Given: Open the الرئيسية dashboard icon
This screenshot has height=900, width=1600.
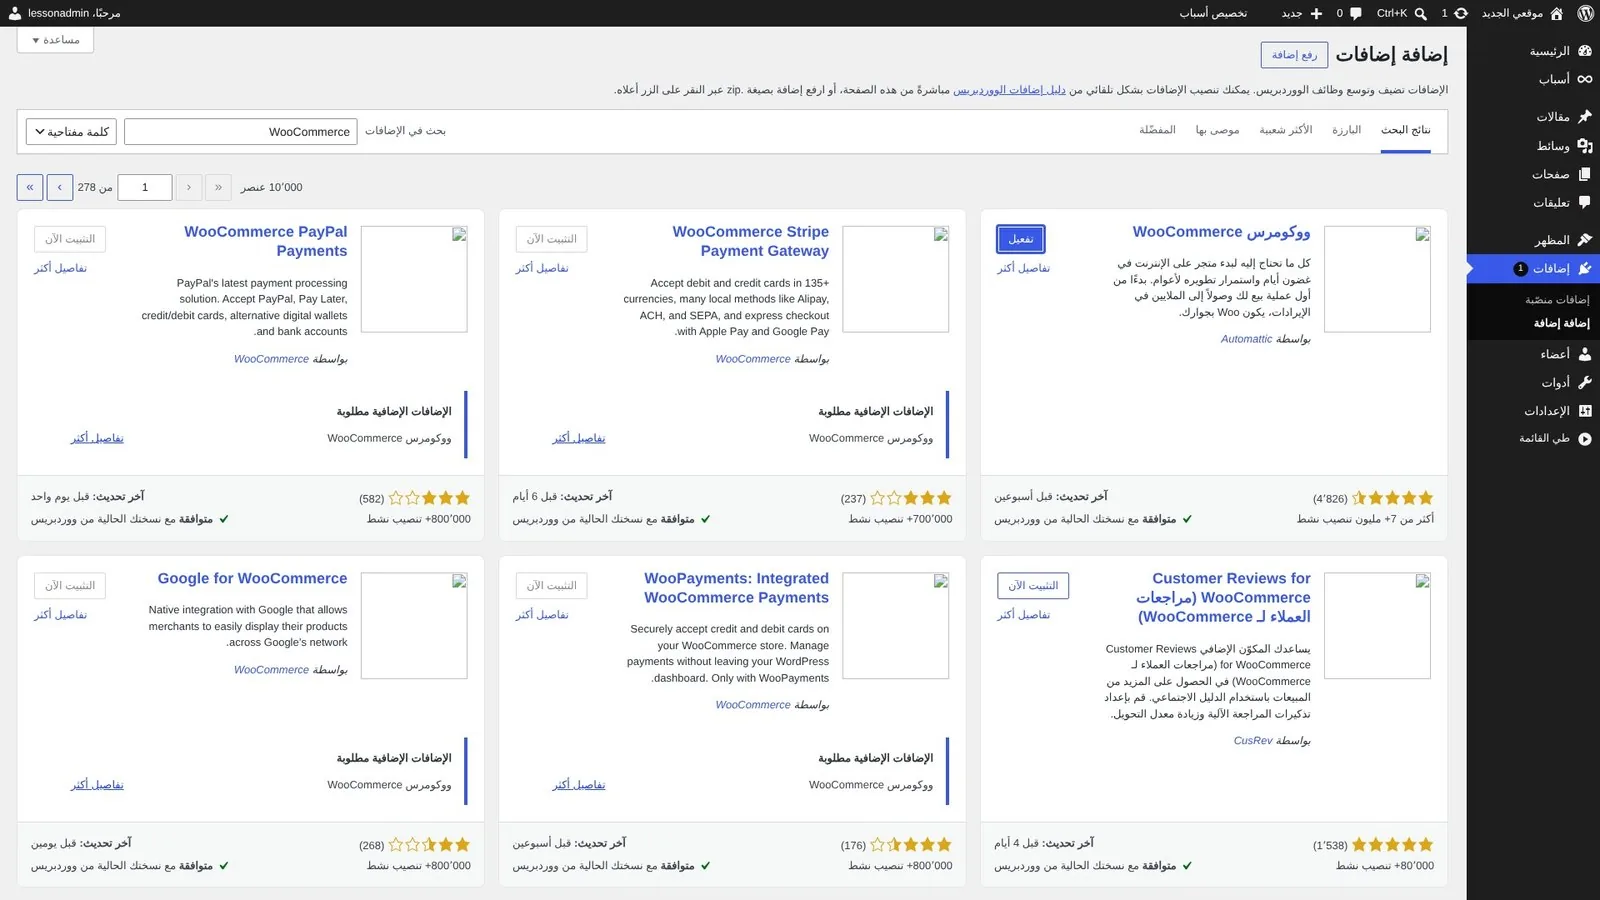Looking at the screenshot, I should pyautogui.click(x=1585, y=51).
